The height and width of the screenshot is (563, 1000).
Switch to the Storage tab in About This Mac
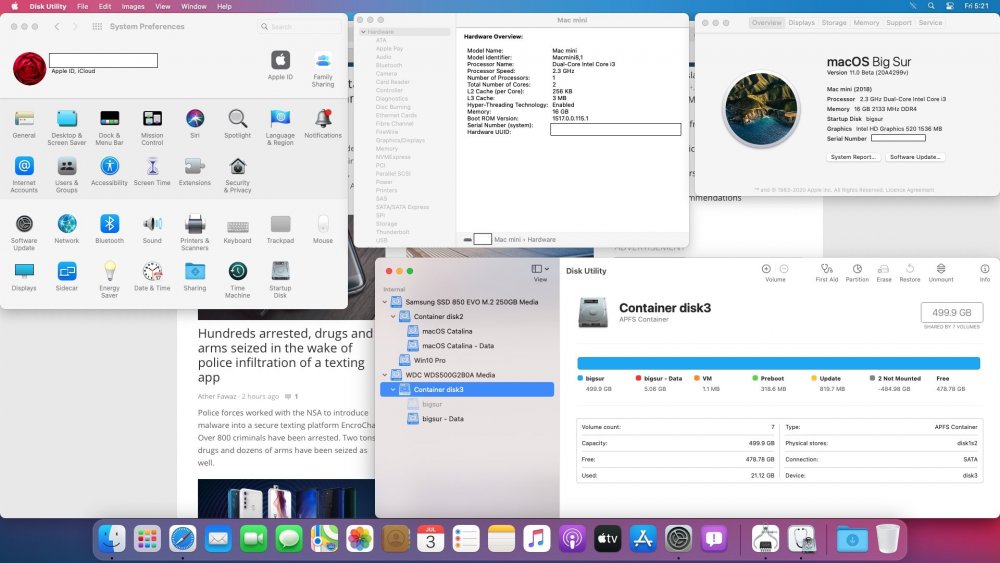click(x=834, y=22)
